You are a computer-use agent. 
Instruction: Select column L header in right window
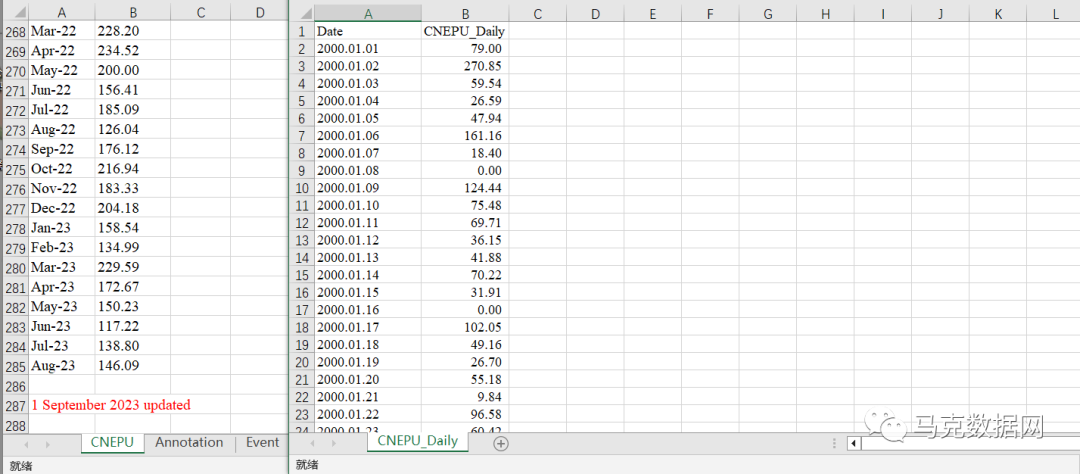coord(1055,13)
